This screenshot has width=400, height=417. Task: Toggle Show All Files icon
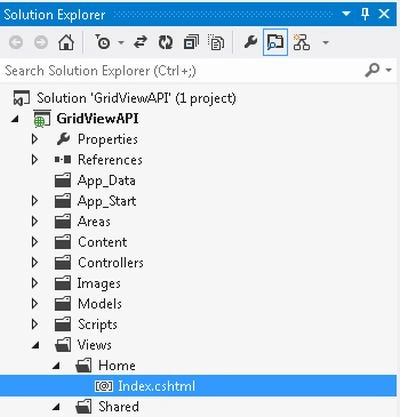pyautogui.click(x=216, y=42)
